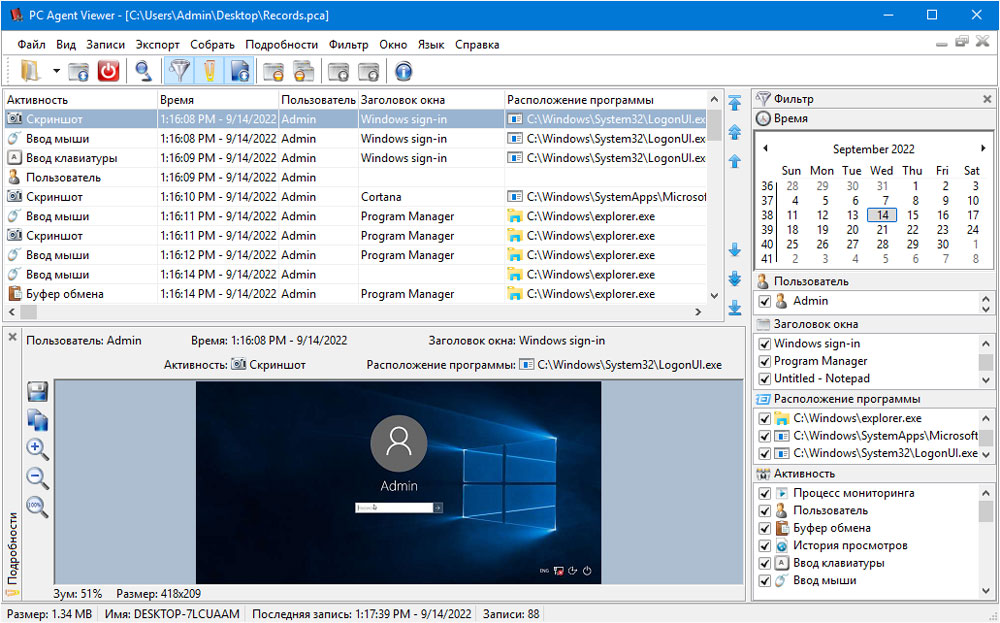Viewport: 1000px width, 623px height.
Task: Toggle the Буфер обмена activity checkbox
Action: tap(765, 528)
